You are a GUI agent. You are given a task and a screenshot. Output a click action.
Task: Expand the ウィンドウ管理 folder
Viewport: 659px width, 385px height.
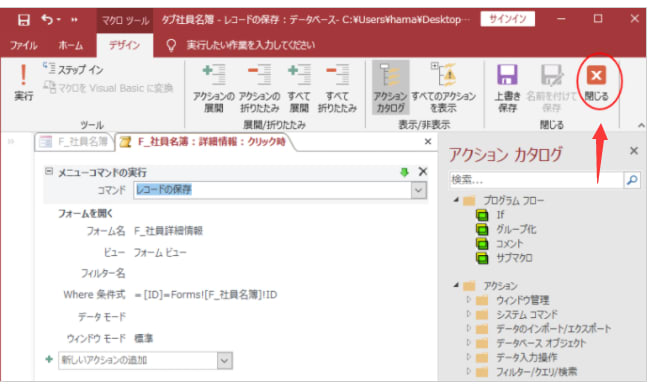click(469, 300)
